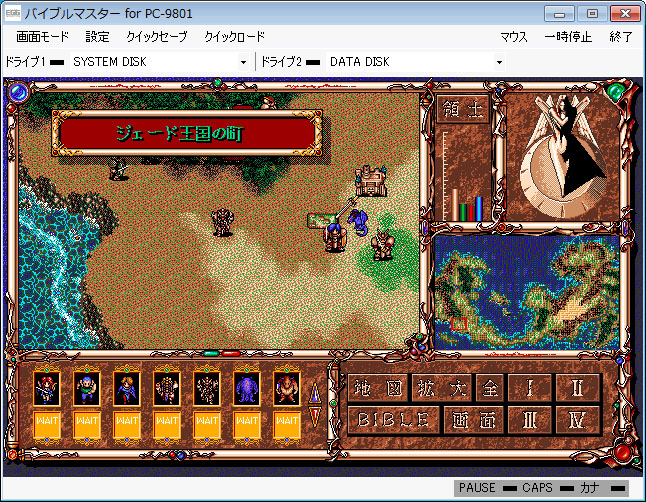Viewport: 646px width, 502px height.
Task: Expand the ドライブ2 DATA DISK dropdown
Action: click(499, 62)
